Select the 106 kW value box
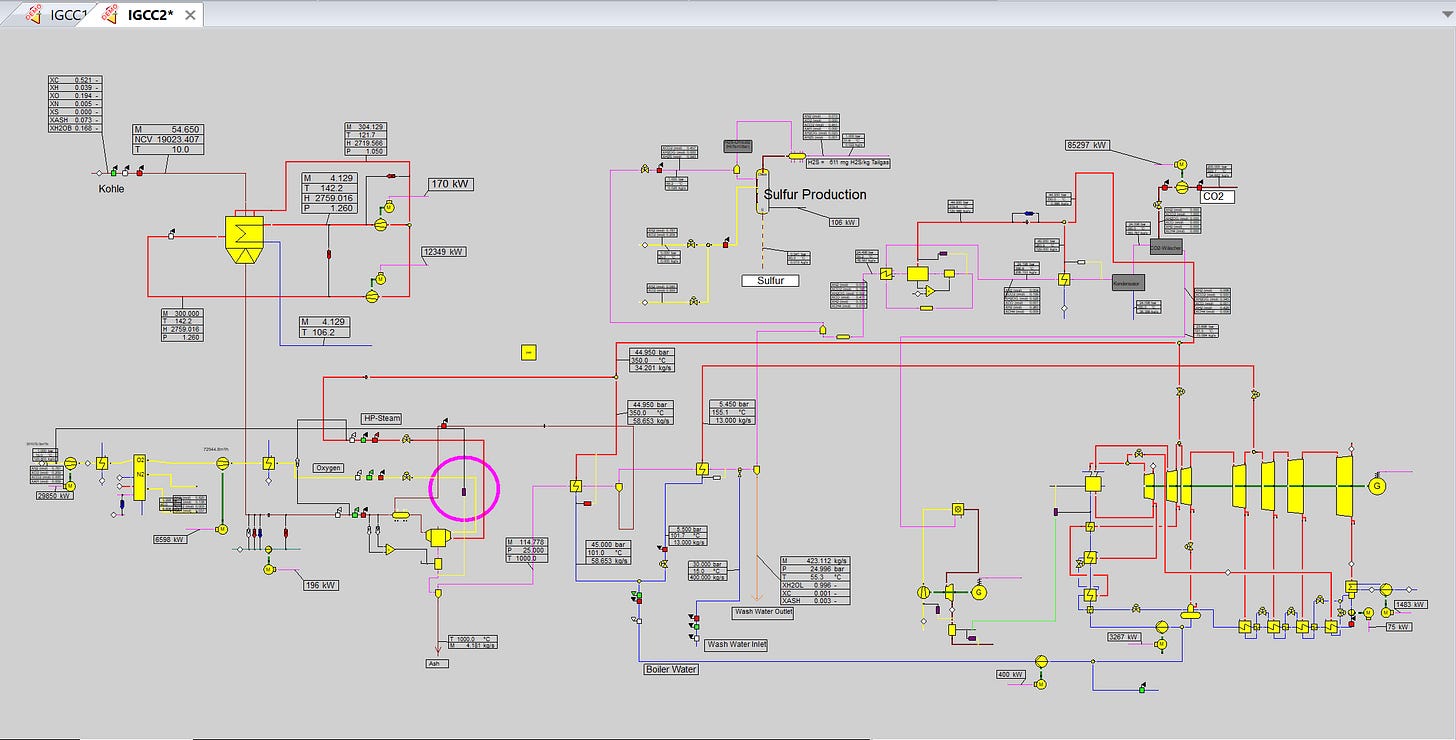The image size is (1456, 740). (x=846, y=222)
